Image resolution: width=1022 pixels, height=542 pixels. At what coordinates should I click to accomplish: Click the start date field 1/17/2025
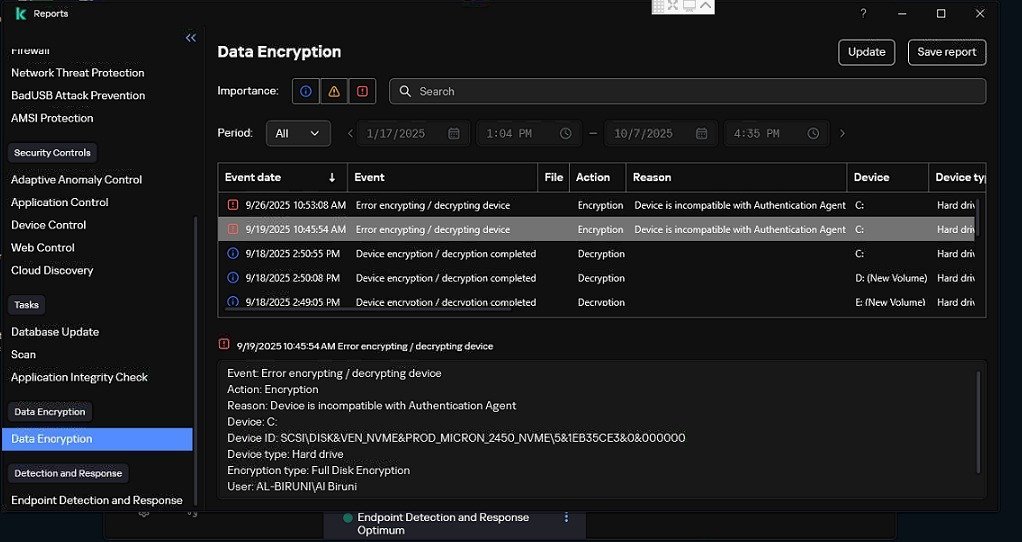point(413,134)
